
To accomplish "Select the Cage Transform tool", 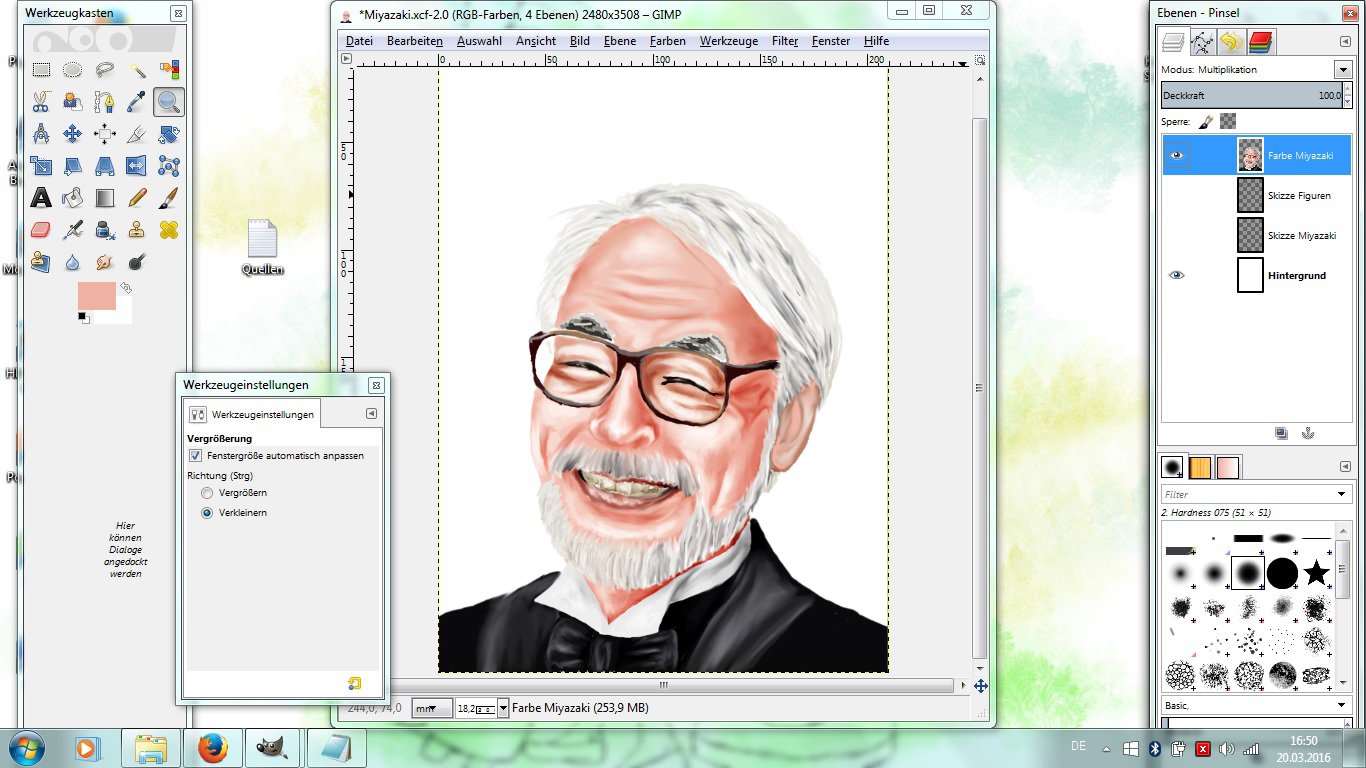I will [169, 166].
